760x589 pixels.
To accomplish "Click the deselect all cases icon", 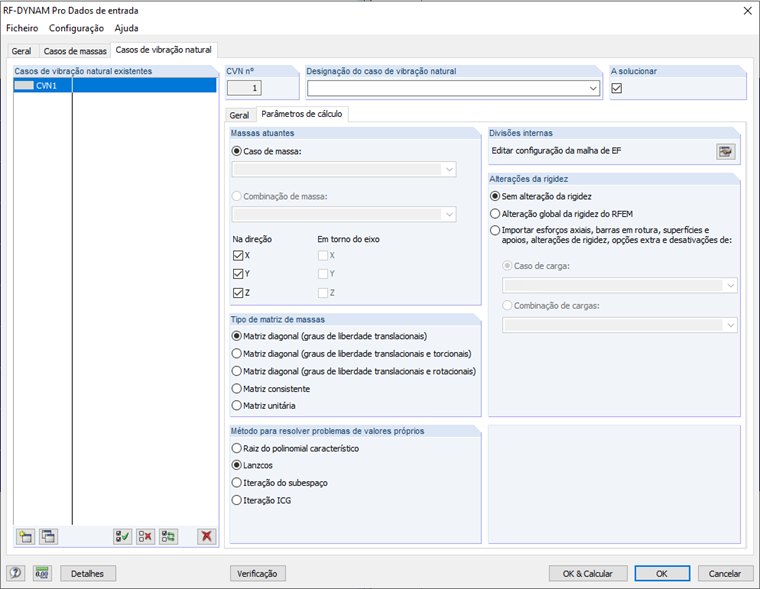I will click(145, 536).
